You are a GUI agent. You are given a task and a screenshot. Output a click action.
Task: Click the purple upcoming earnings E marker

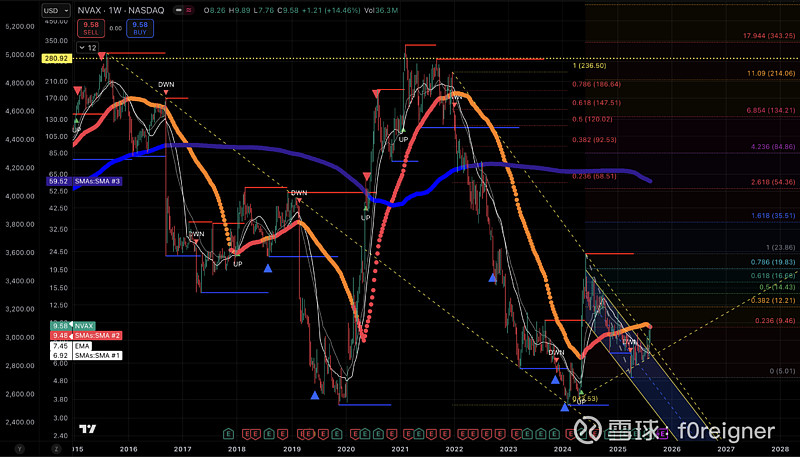[664, 434]
